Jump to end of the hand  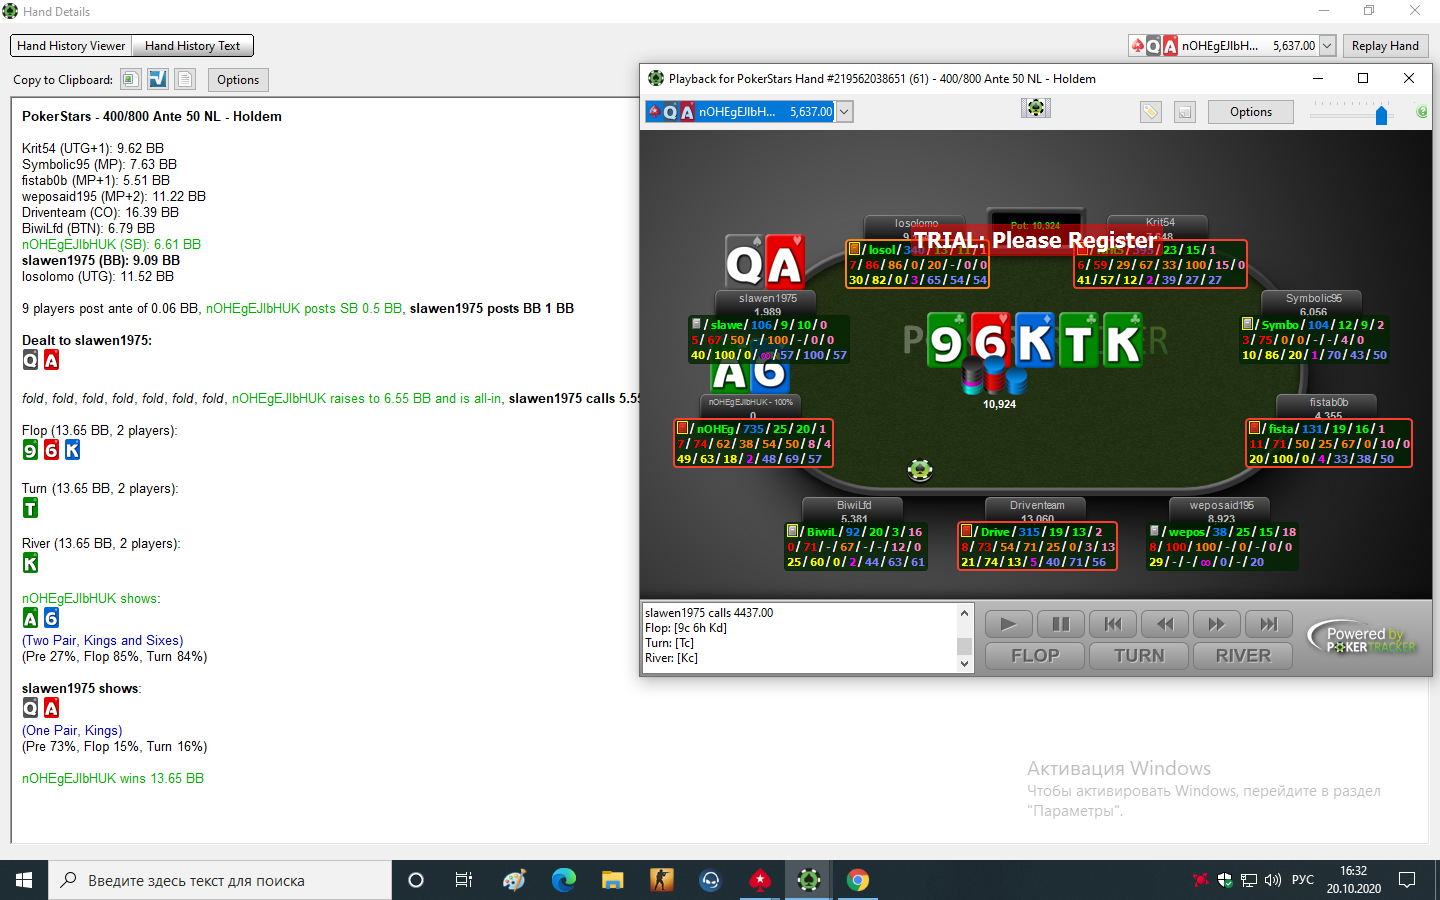coord(1269,624)
